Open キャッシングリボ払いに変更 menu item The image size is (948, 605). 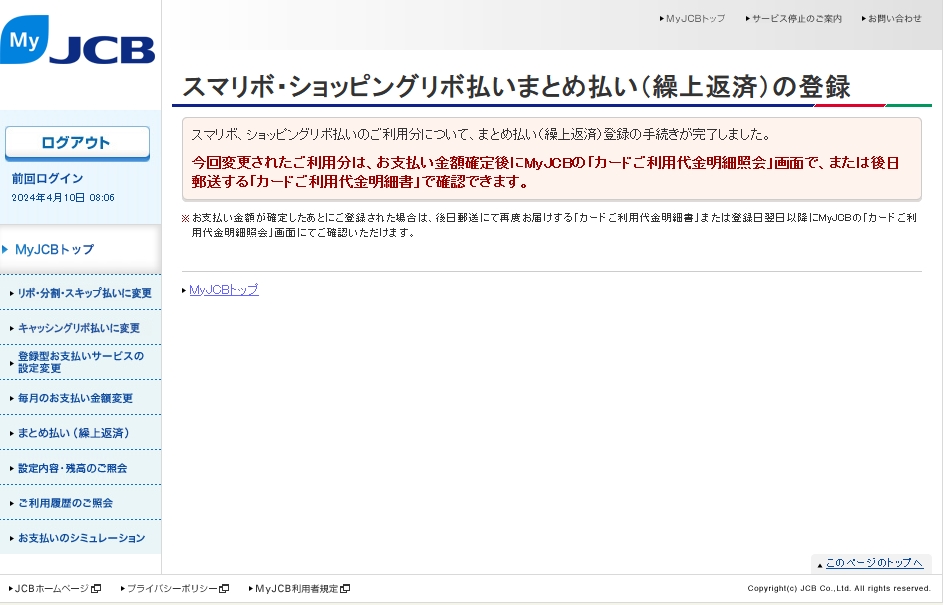click(79, 328)
